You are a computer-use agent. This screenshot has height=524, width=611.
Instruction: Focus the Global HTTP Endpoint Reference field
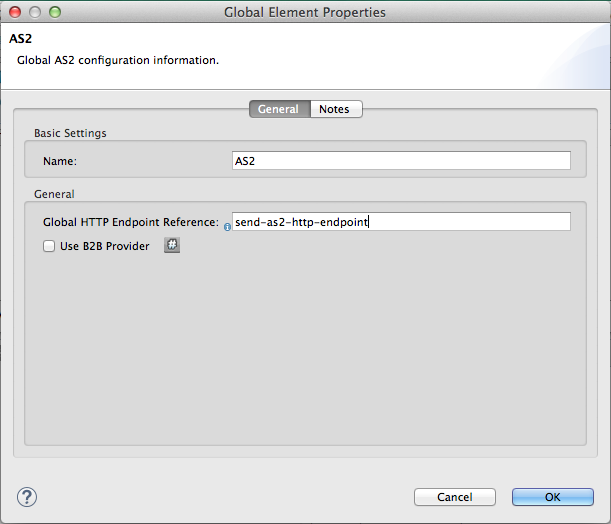click(400, 222)
